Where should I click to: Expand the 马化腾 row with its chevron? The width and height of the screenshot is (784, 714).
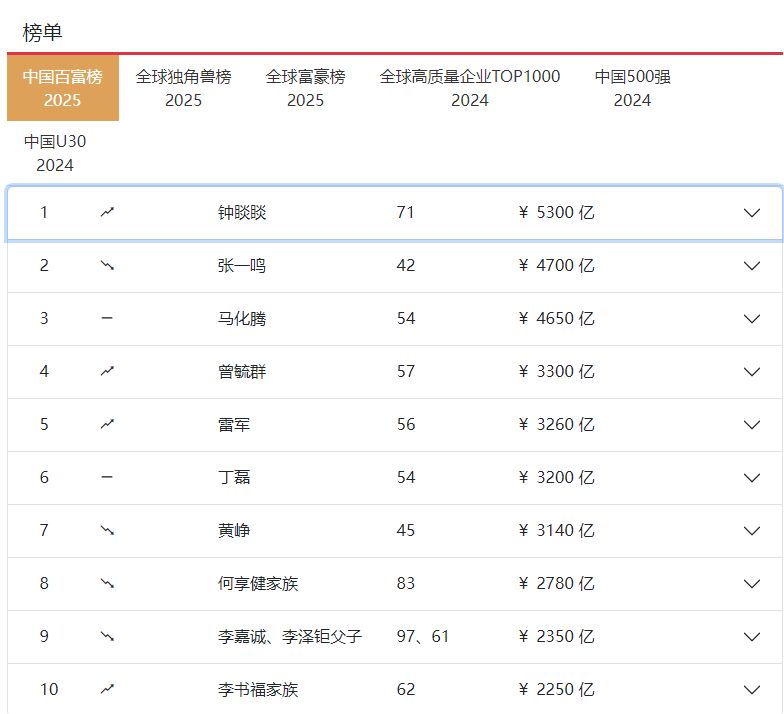pos(752,318)
